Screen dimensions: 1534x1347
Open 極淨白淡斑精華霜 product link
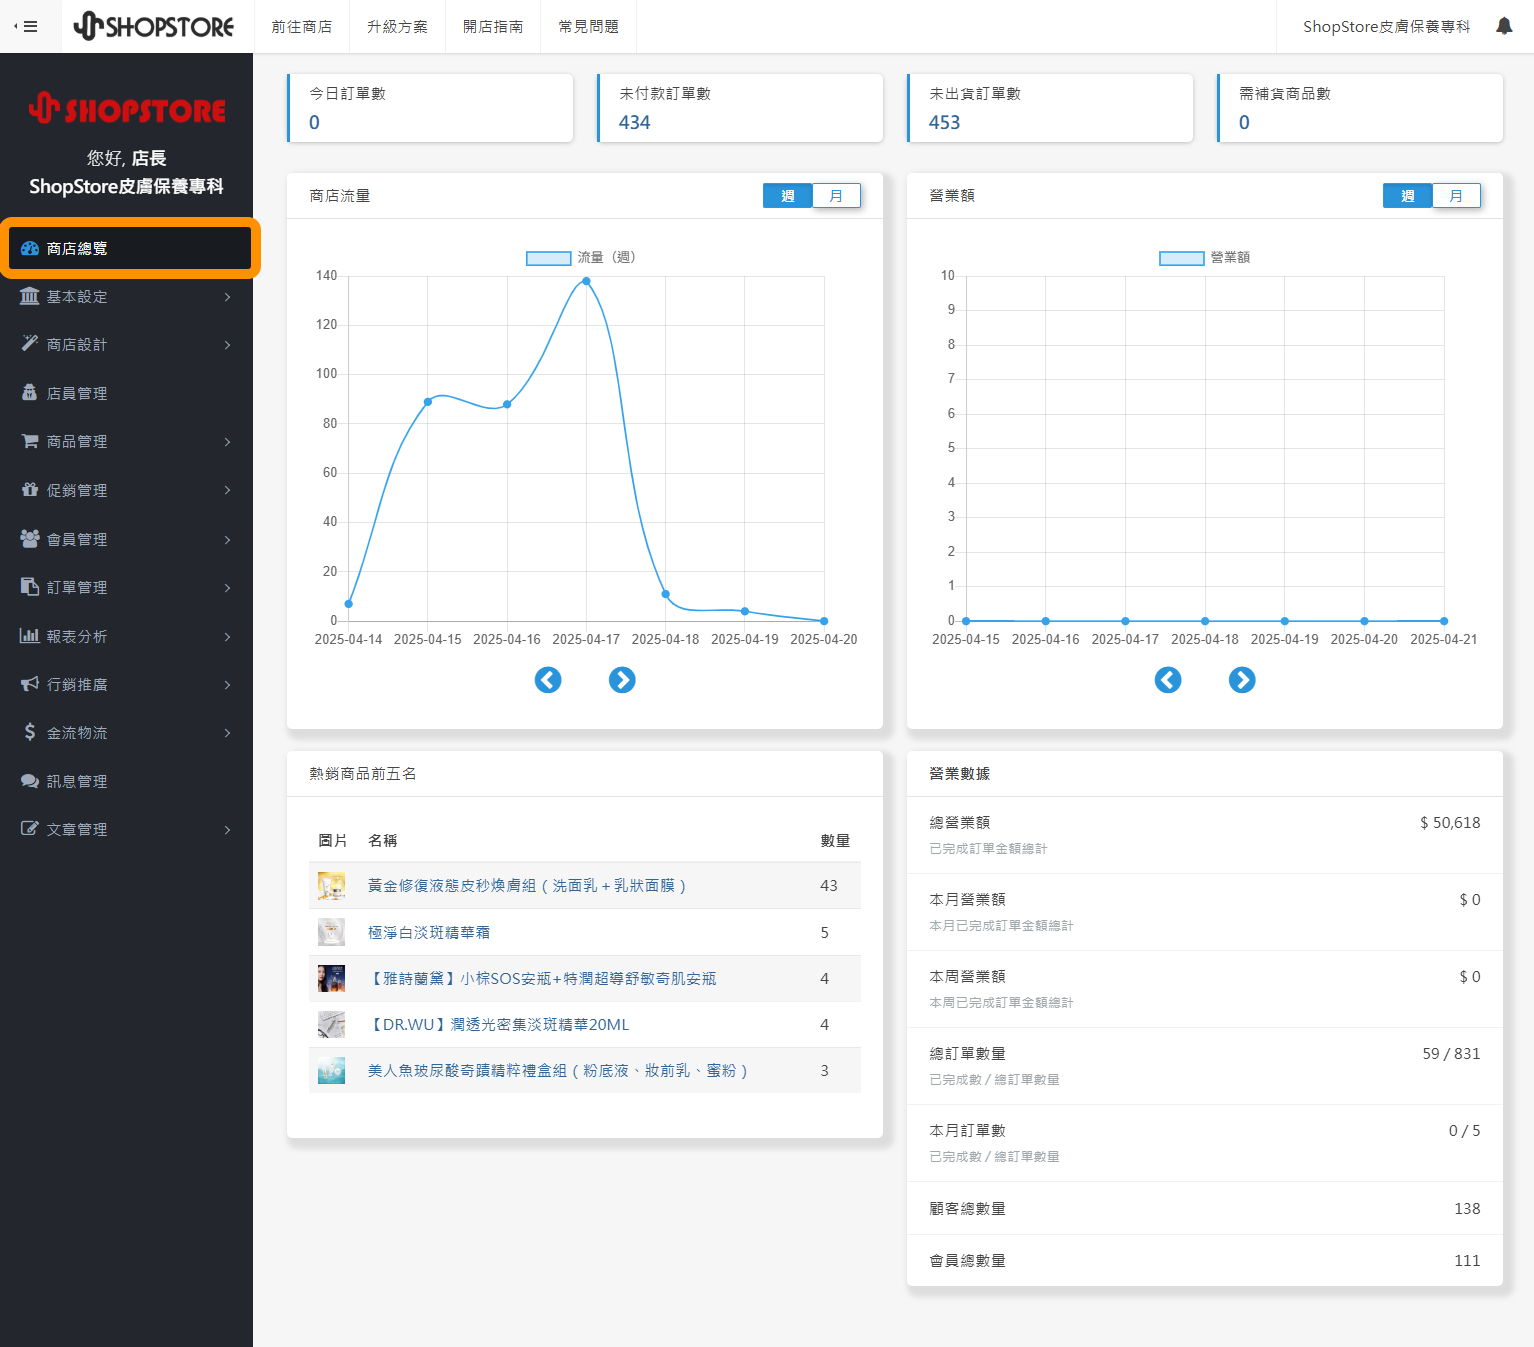click(429, 932)
